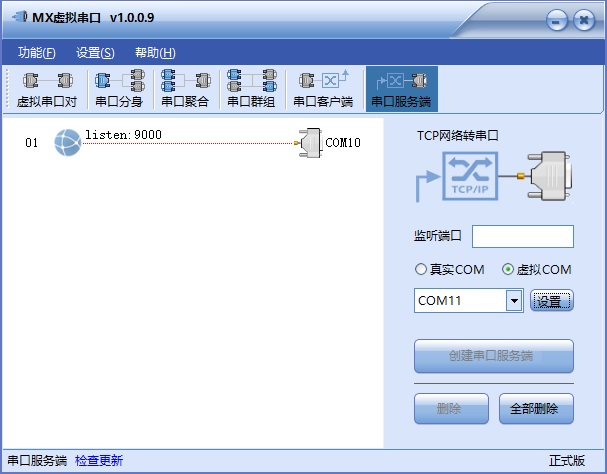The image size is (607, 474).
Task: Open the 帮助(H) menu
Action: click(x=155, y=52)
